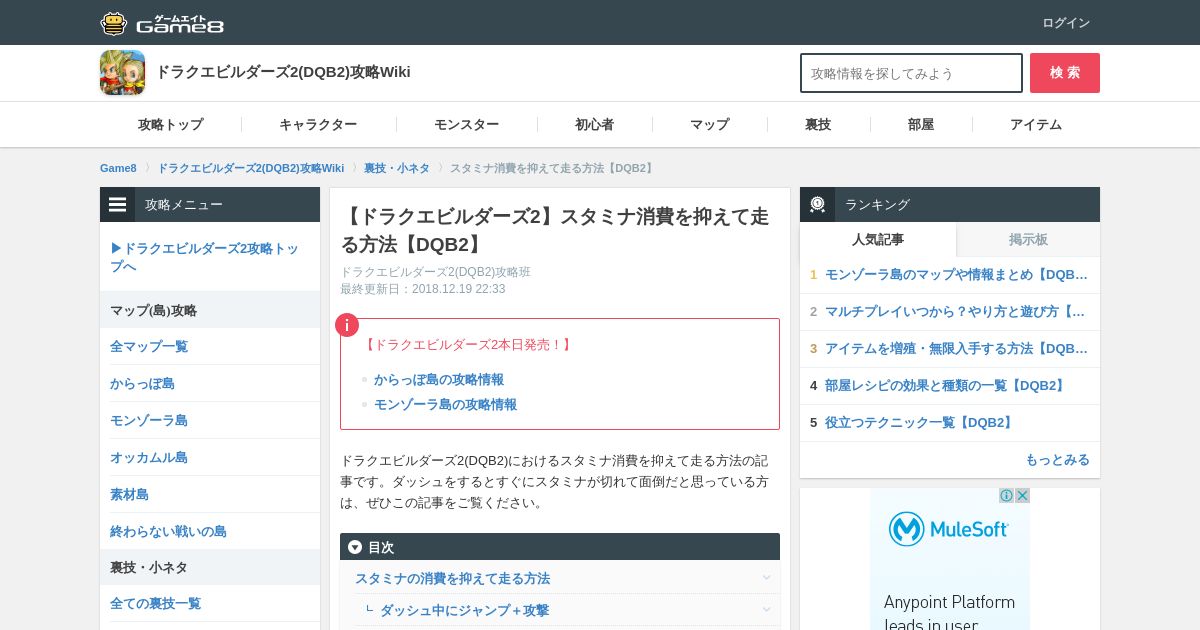Open ranking 5 役立つテクニック一覧
Screen dimensions: 1200x630
(920, 422)
